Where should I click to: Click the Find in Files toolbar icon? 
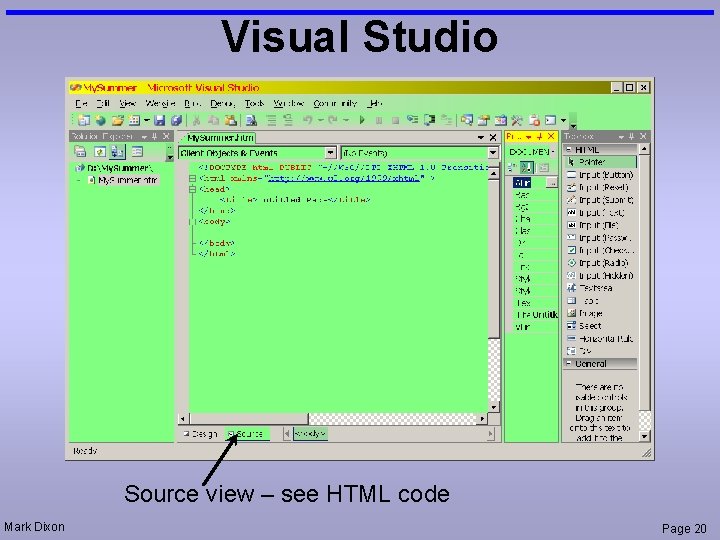pyautogui.click(x=251, y=120)
